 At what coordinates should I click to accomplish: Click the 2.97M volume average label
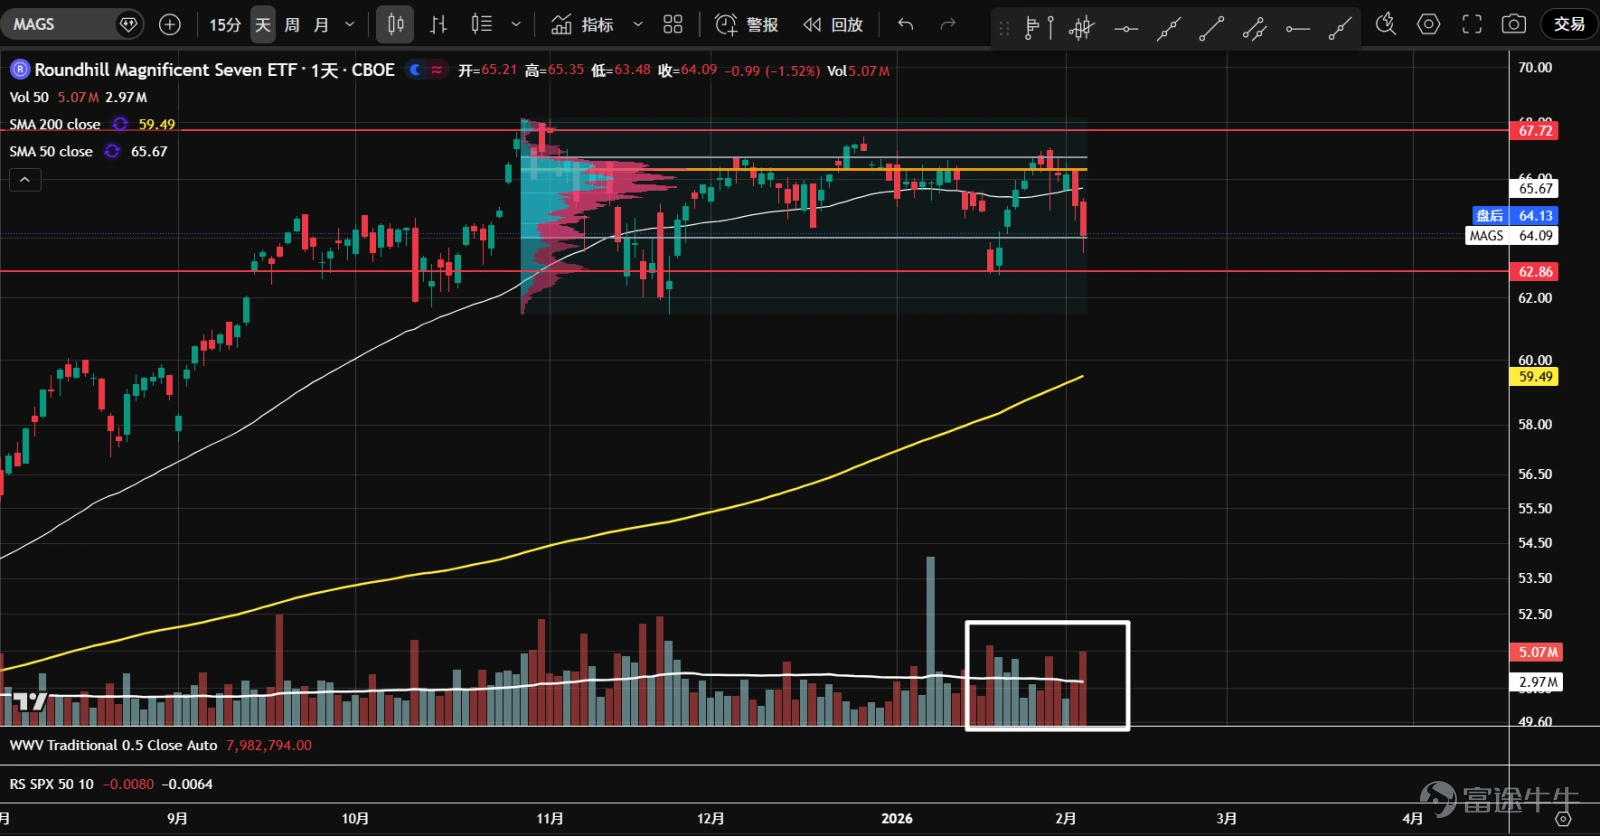click(1537, 682)
